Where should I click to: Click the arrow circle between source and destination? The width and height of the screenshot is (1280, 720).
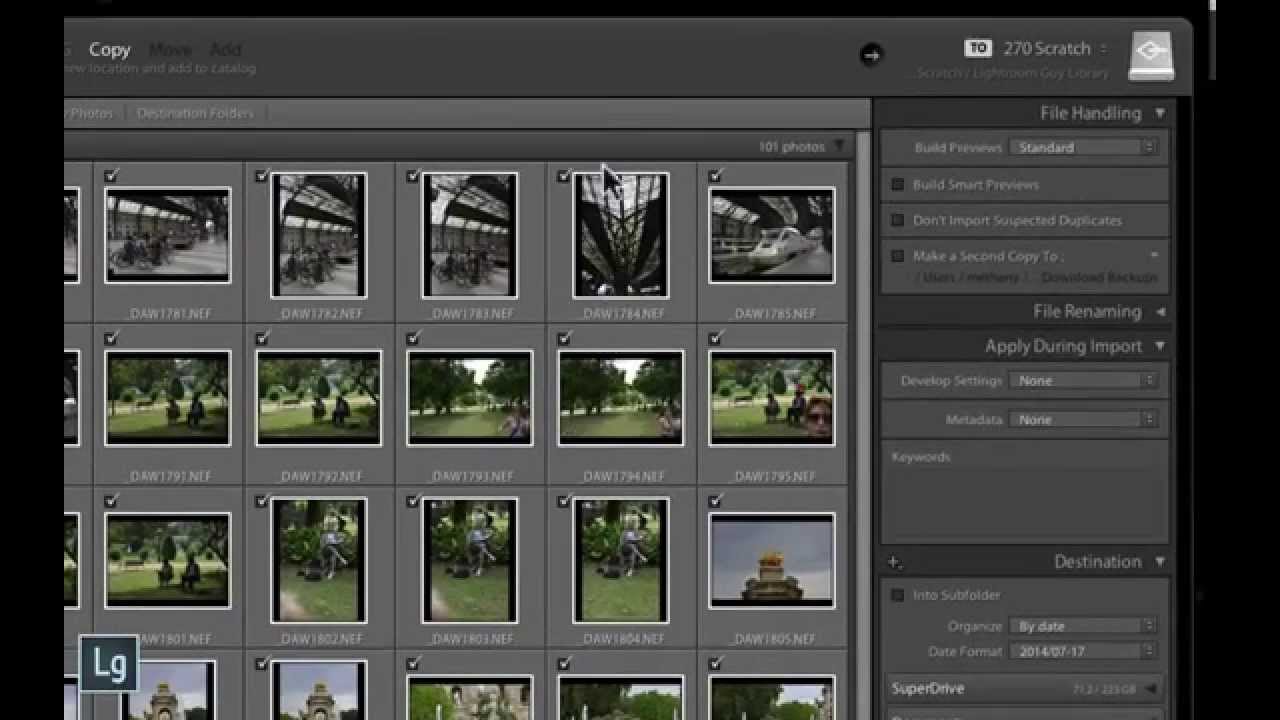point(871,55)
